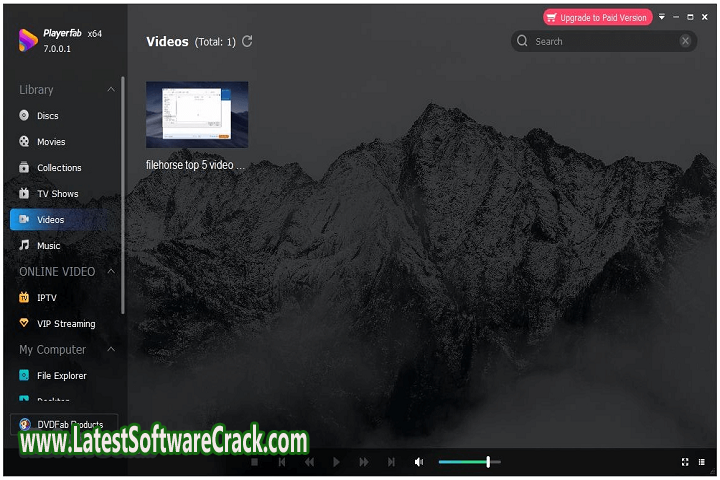Screen dimensions: 720x480
Task: Collapse the Library section
Action: 111,90
